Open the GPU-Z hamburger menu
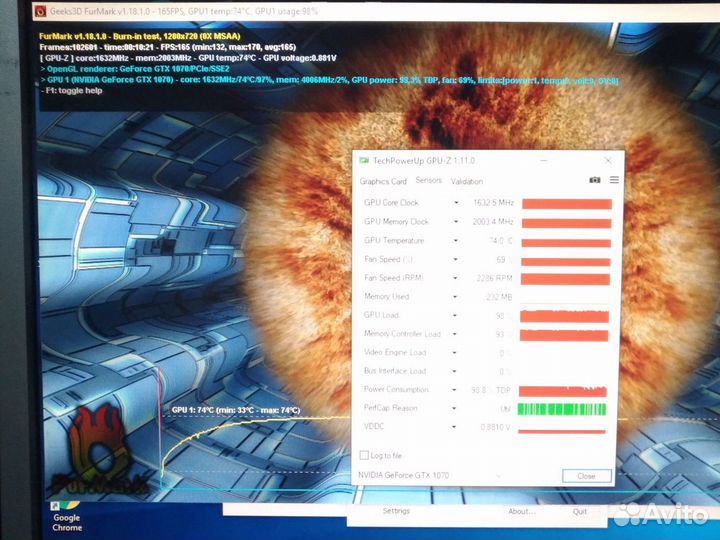 [614, 180]
